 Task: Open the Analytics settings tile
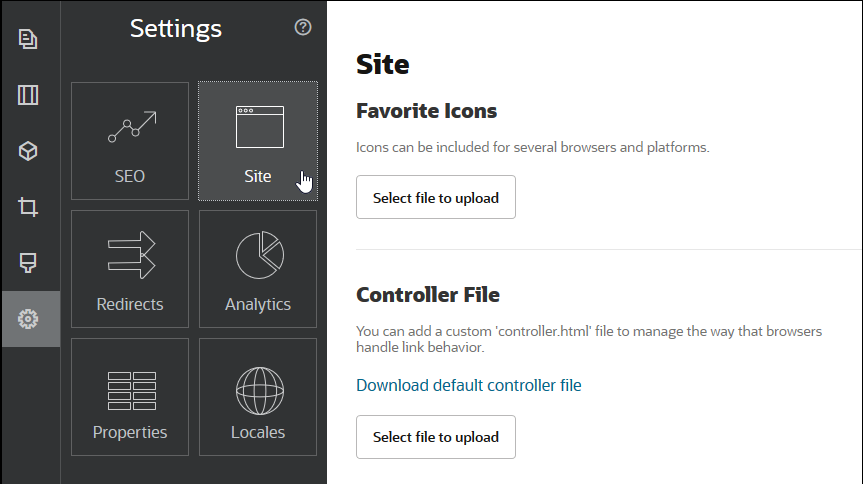[x=257, y=269]
